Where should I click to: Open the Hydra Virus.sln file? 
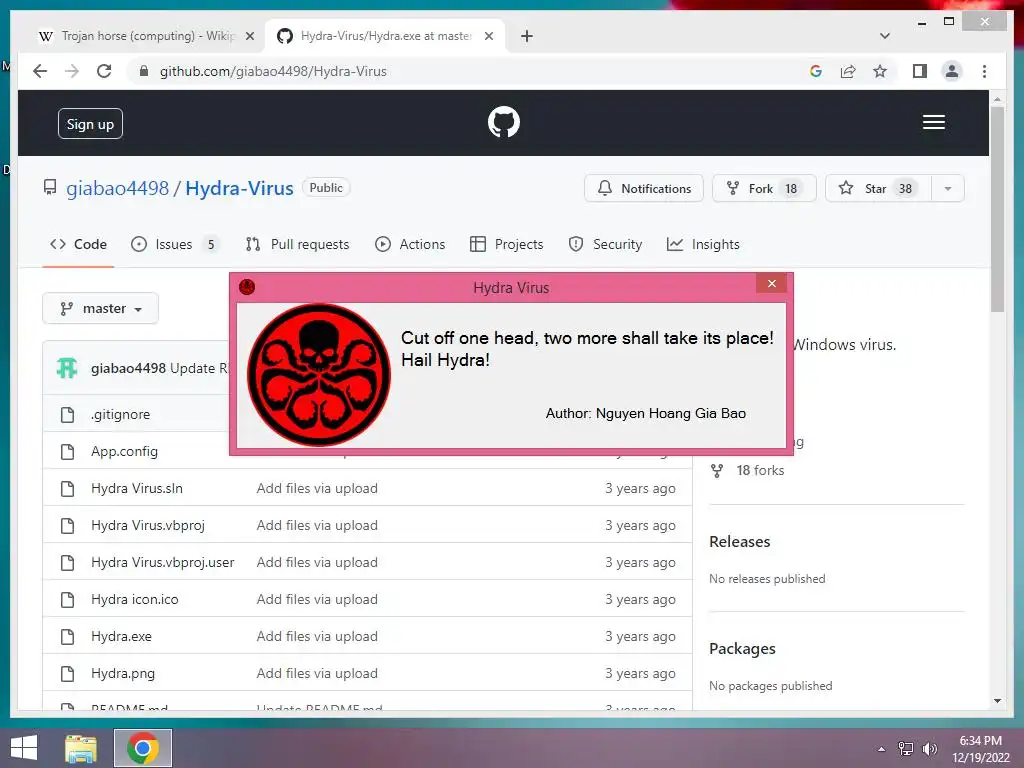click(136, 488)
